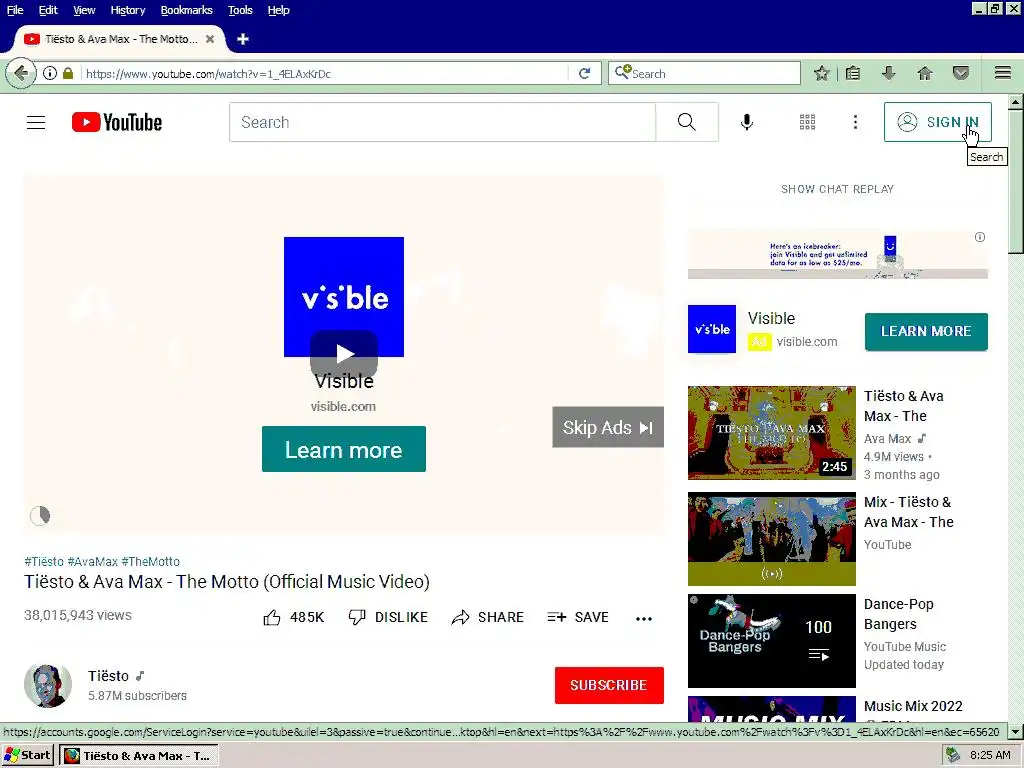
Task: Click scrollbar up arrow
Action: point(1016,103)
